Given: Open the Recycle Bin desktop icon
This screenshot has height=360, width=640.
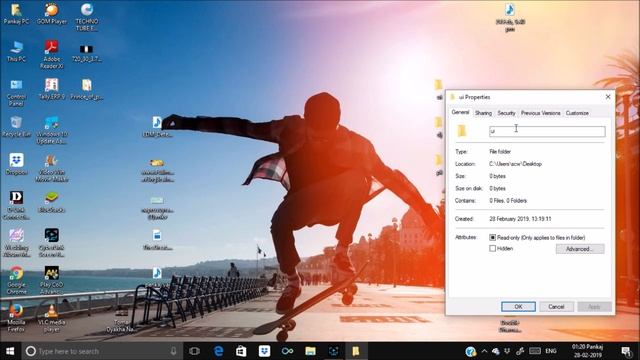Looking at the screenshot, I should coord(16,127).
